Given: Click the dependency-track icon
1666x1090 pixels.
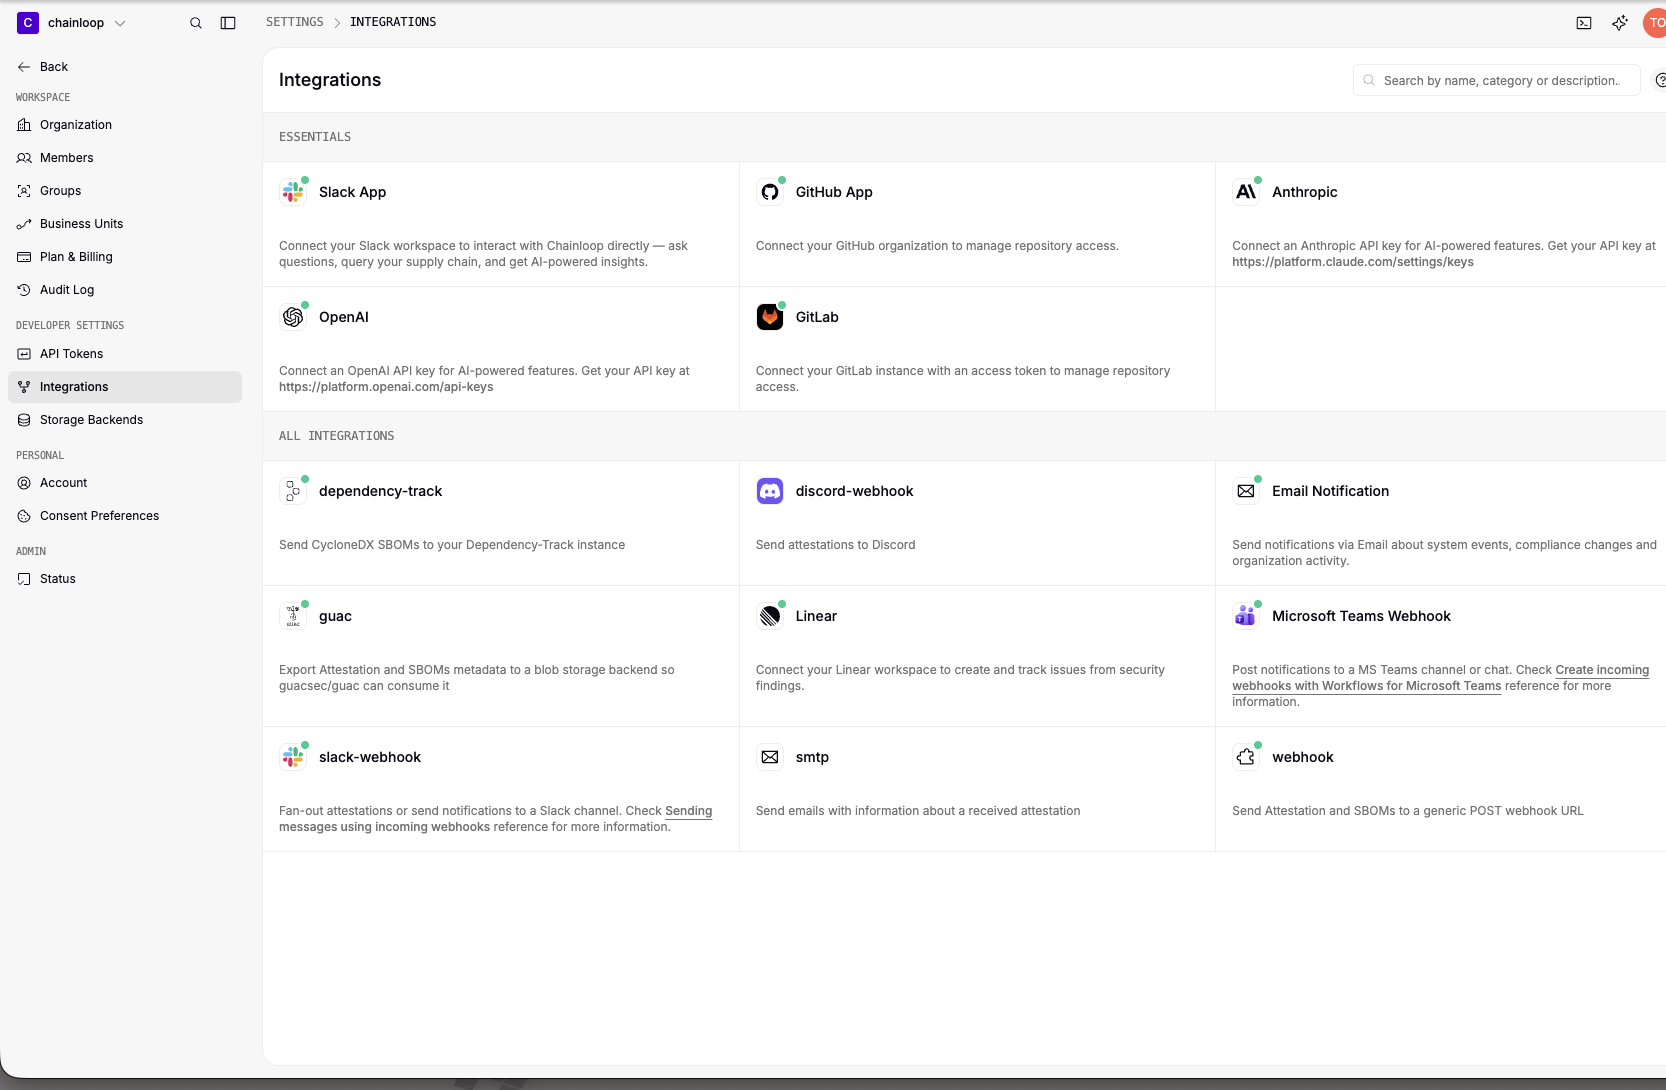Looking at the screenshot, I should pyautogui.click(x=293, y=491).
